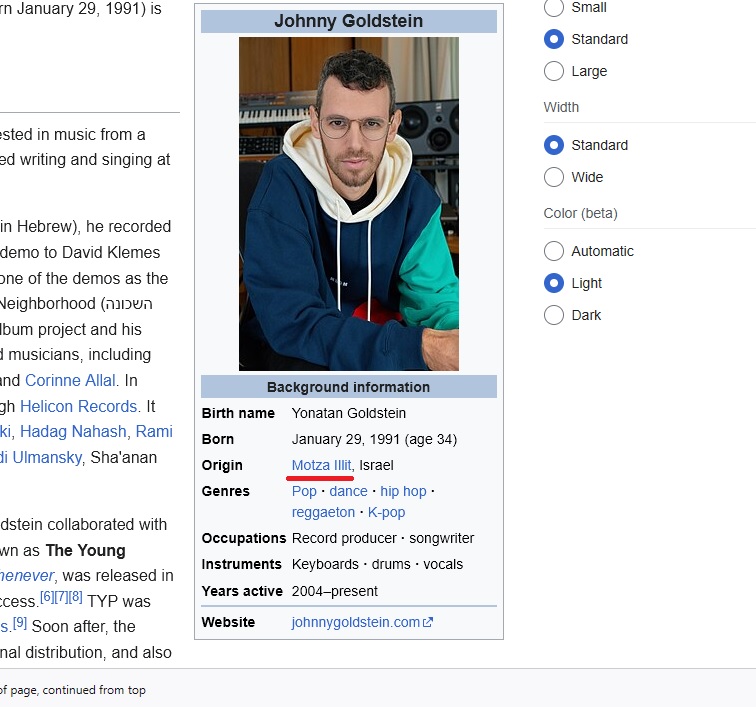Open the Rami link in the article
The height and width of the screenshot is (707, 756).
[154, 432]
